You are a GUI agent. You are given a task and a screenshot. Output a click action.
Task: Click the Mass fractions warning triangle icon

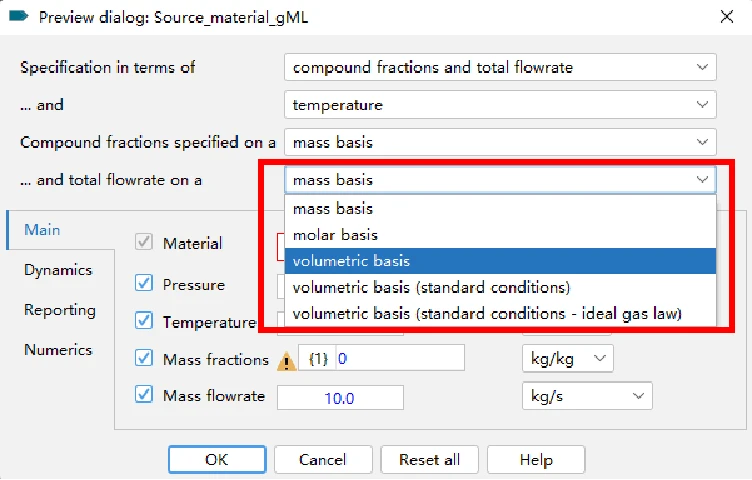(x=286, y=362)
